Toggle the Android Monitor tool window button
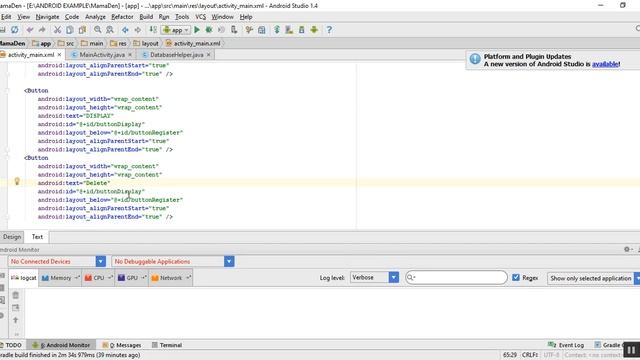Image resolution: width=640 pixels, height=360 pixels. coord(61,345)
